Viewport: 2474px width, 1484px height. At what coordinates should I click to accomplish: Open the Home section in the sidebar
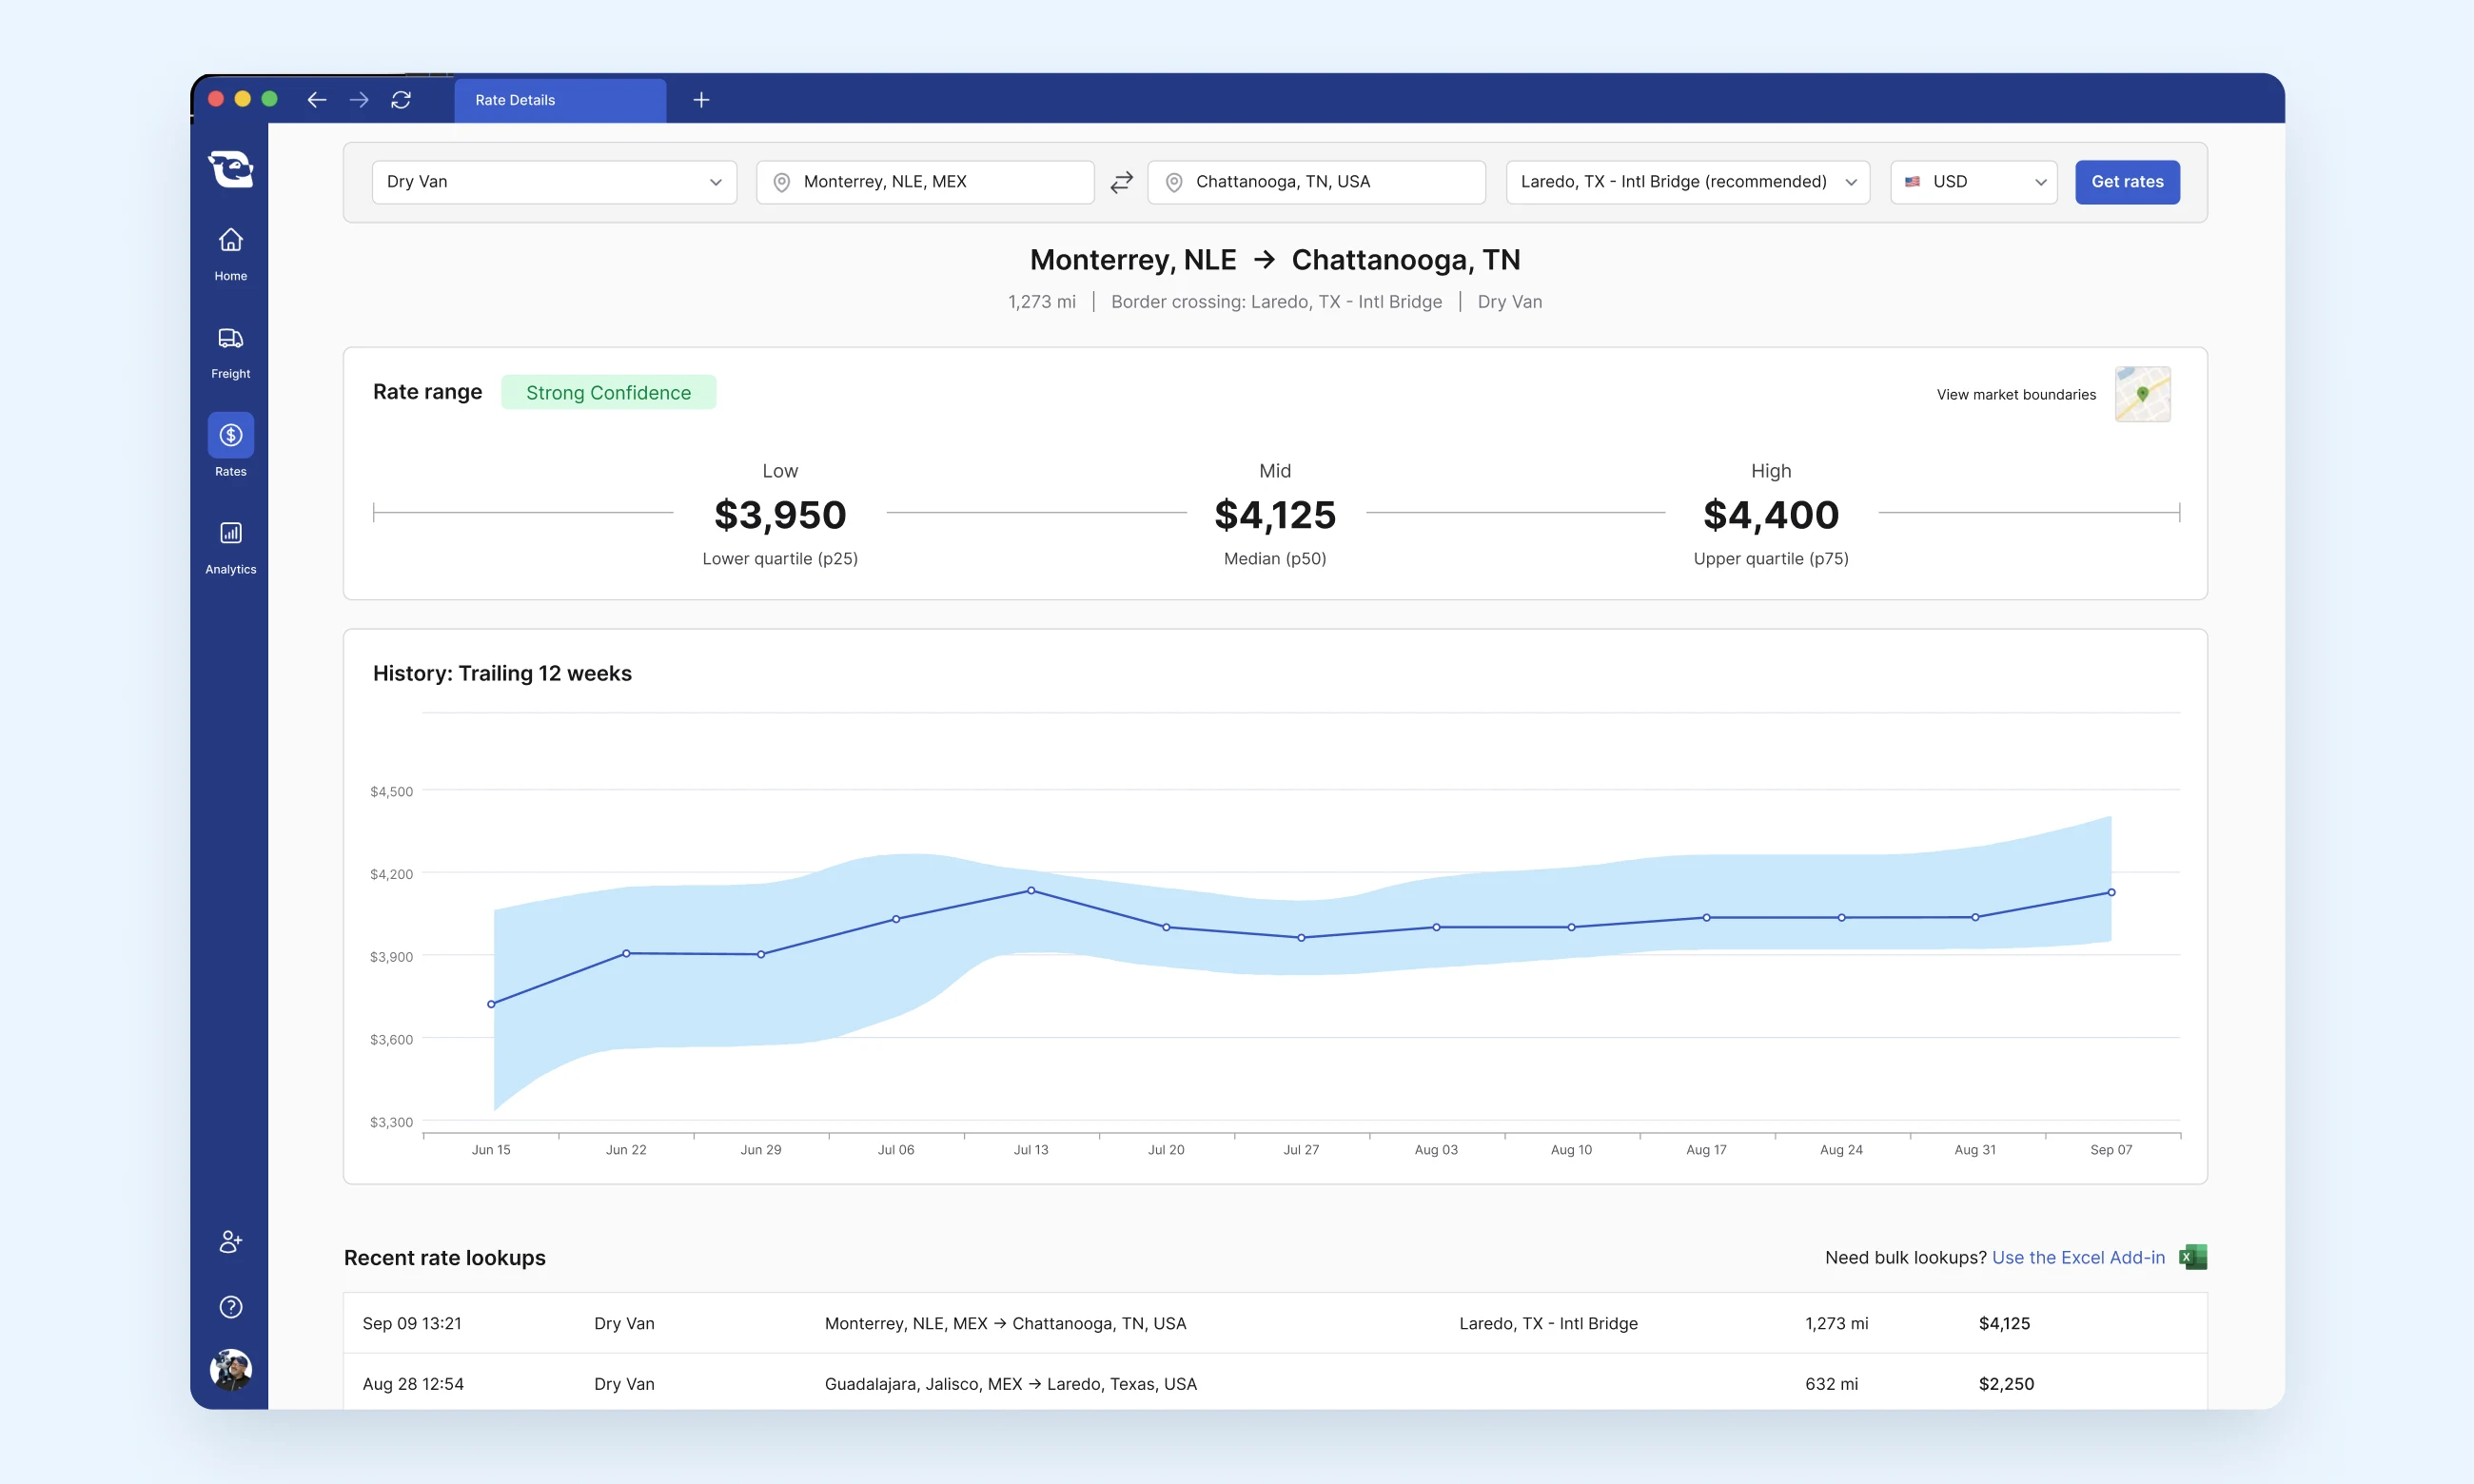click(231, 254)
